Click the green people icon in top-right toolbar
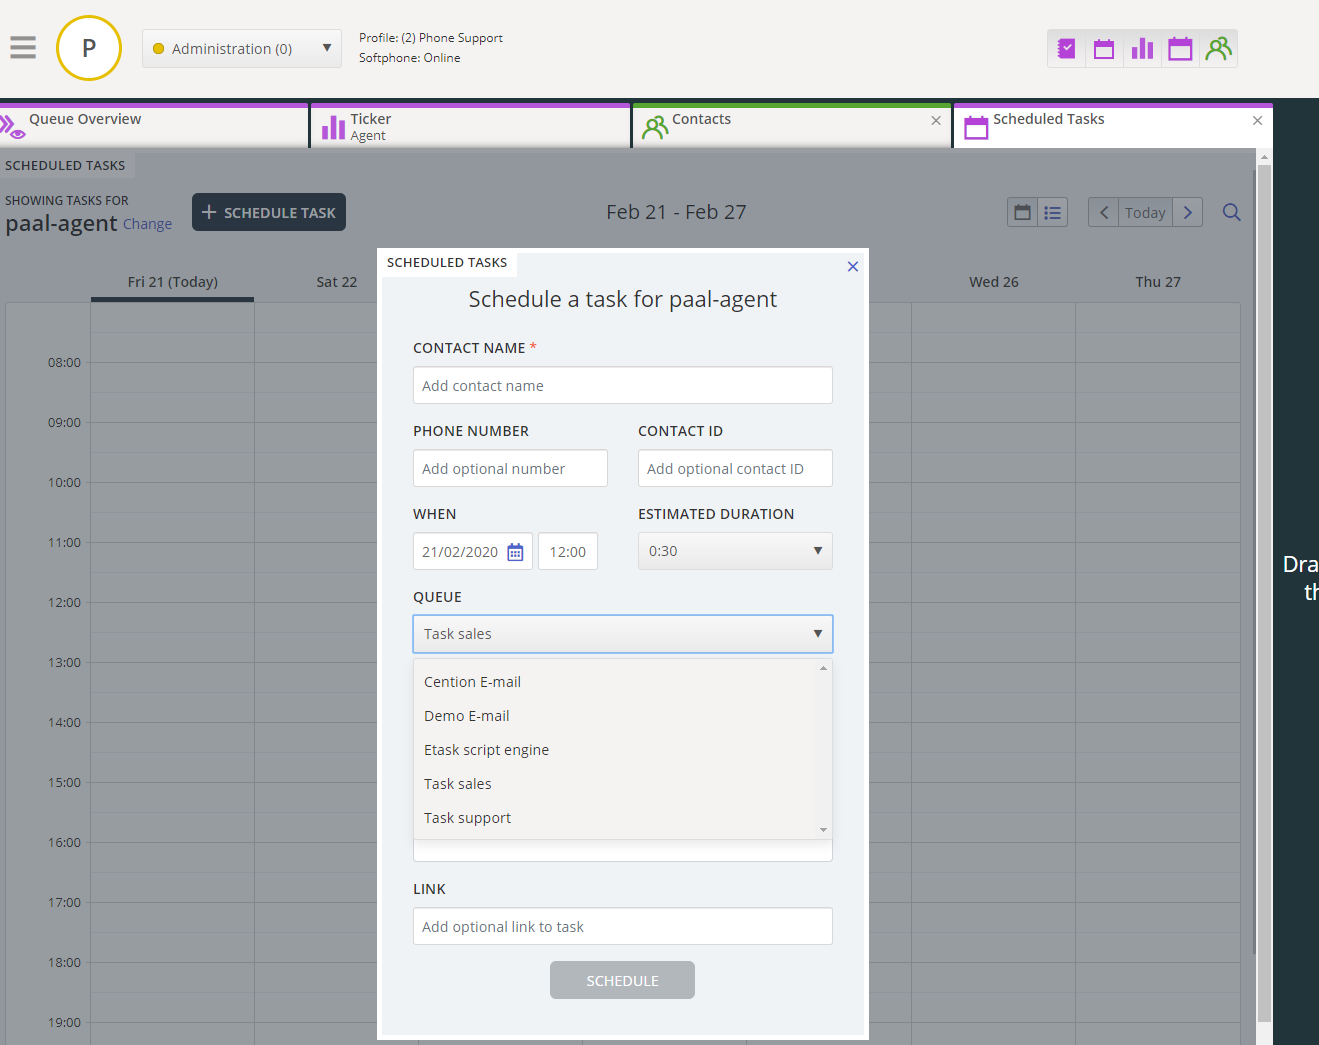The height and width of the screenshot is (1045, 1319). click(1218, 49)
